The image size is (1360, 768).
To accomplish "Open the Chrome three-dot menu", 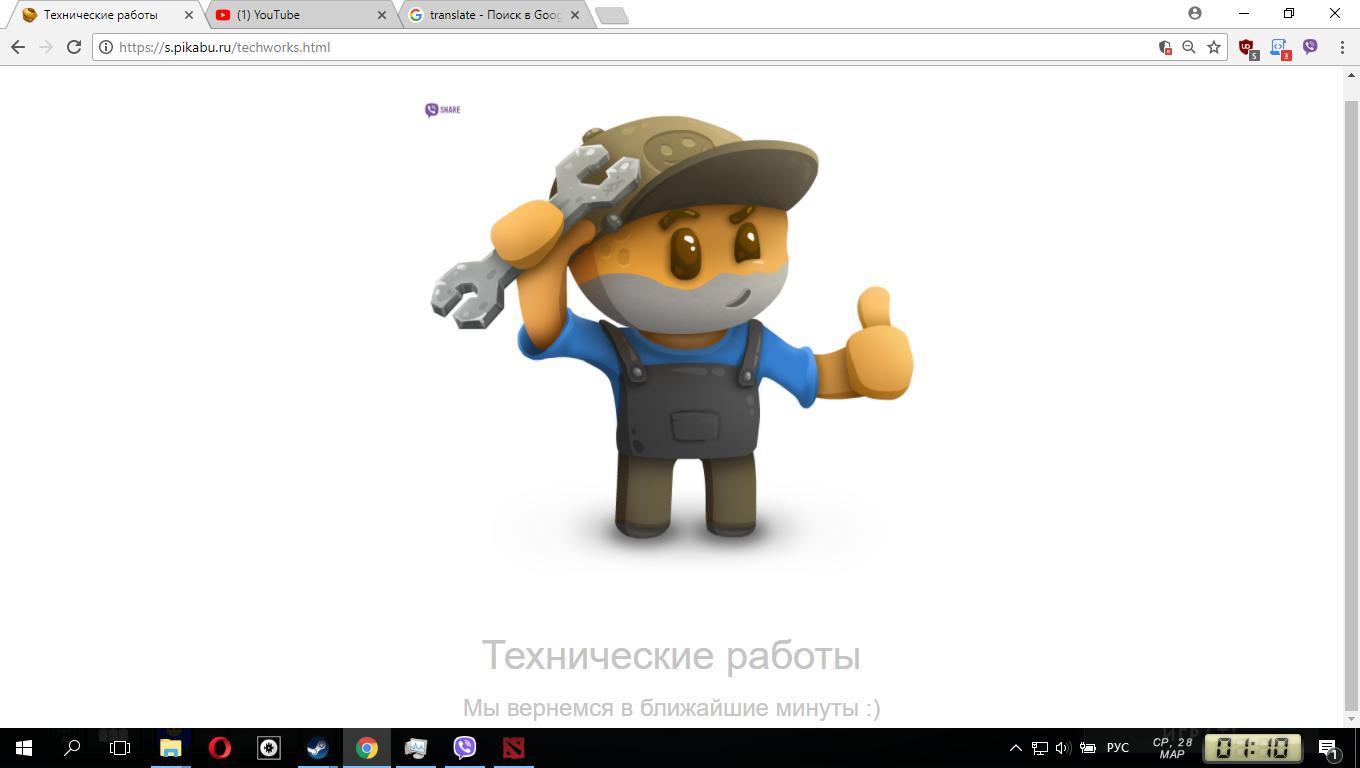I will pos(1342,47).
